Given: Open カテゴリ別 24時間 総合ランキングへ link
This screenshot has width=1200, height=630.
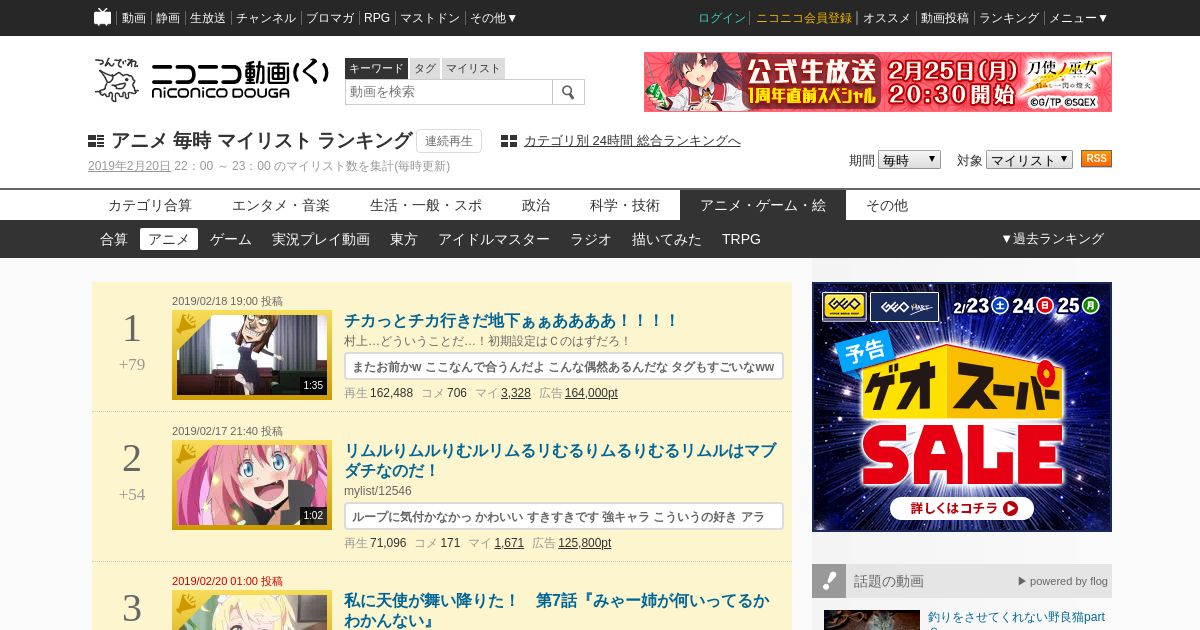Looking at the screenshot, I should 632,141.
